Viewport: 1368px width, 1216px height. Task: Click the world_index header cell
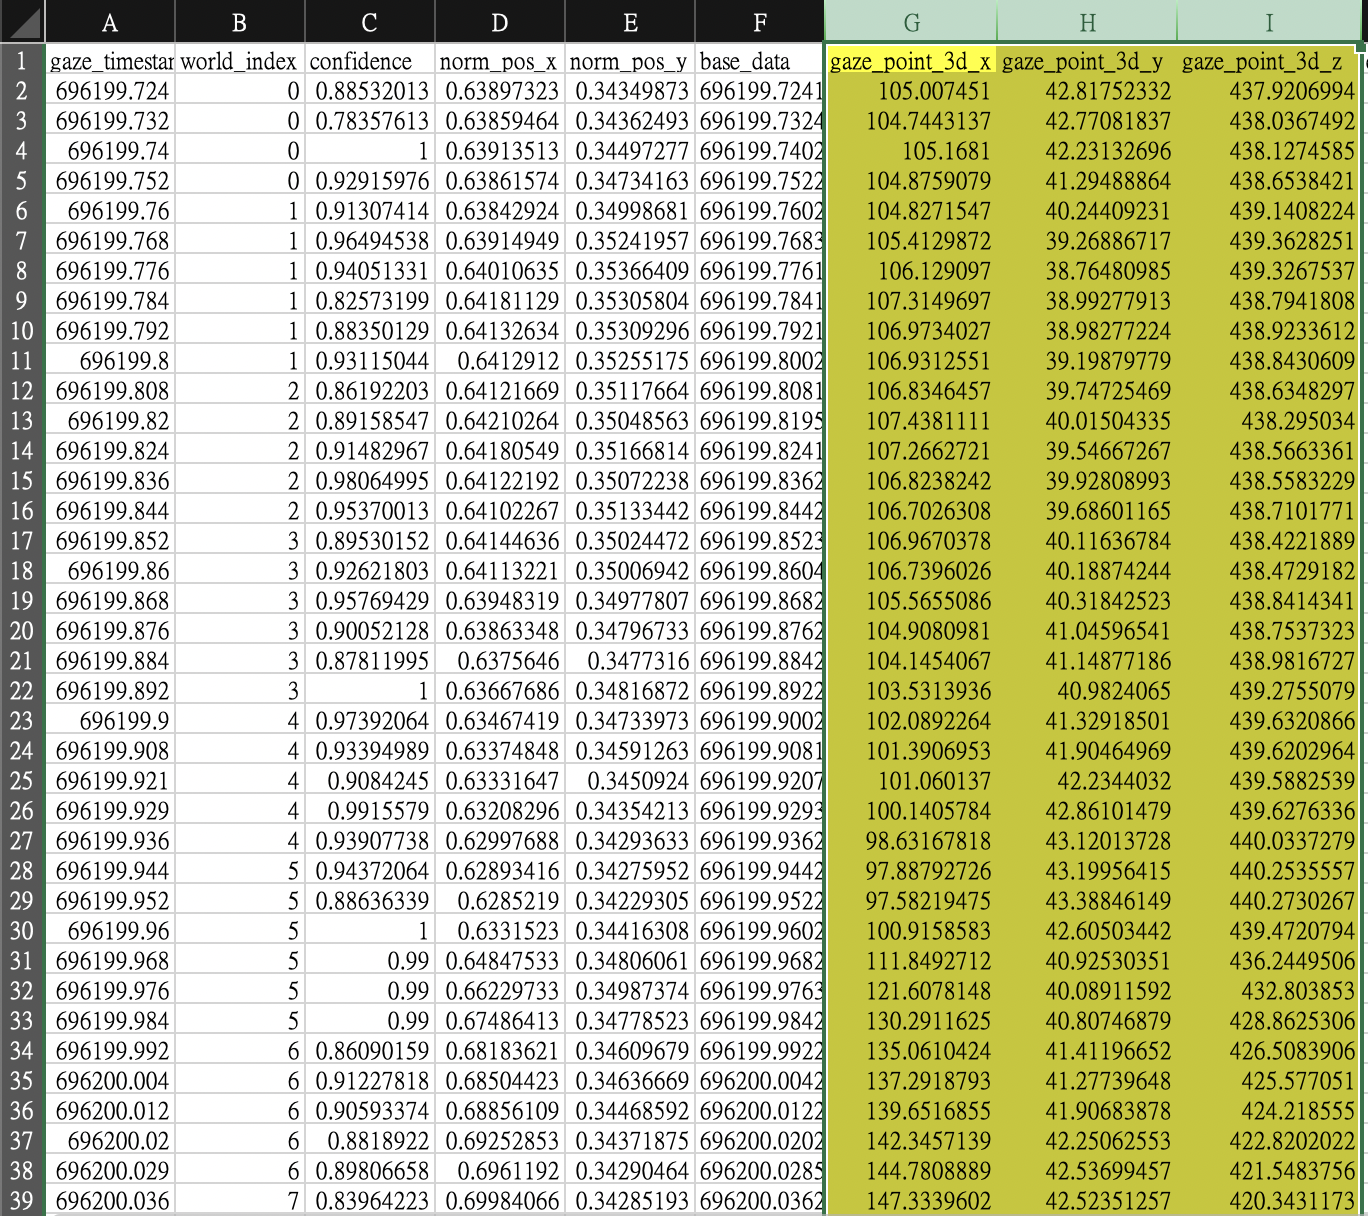(239, 61)
